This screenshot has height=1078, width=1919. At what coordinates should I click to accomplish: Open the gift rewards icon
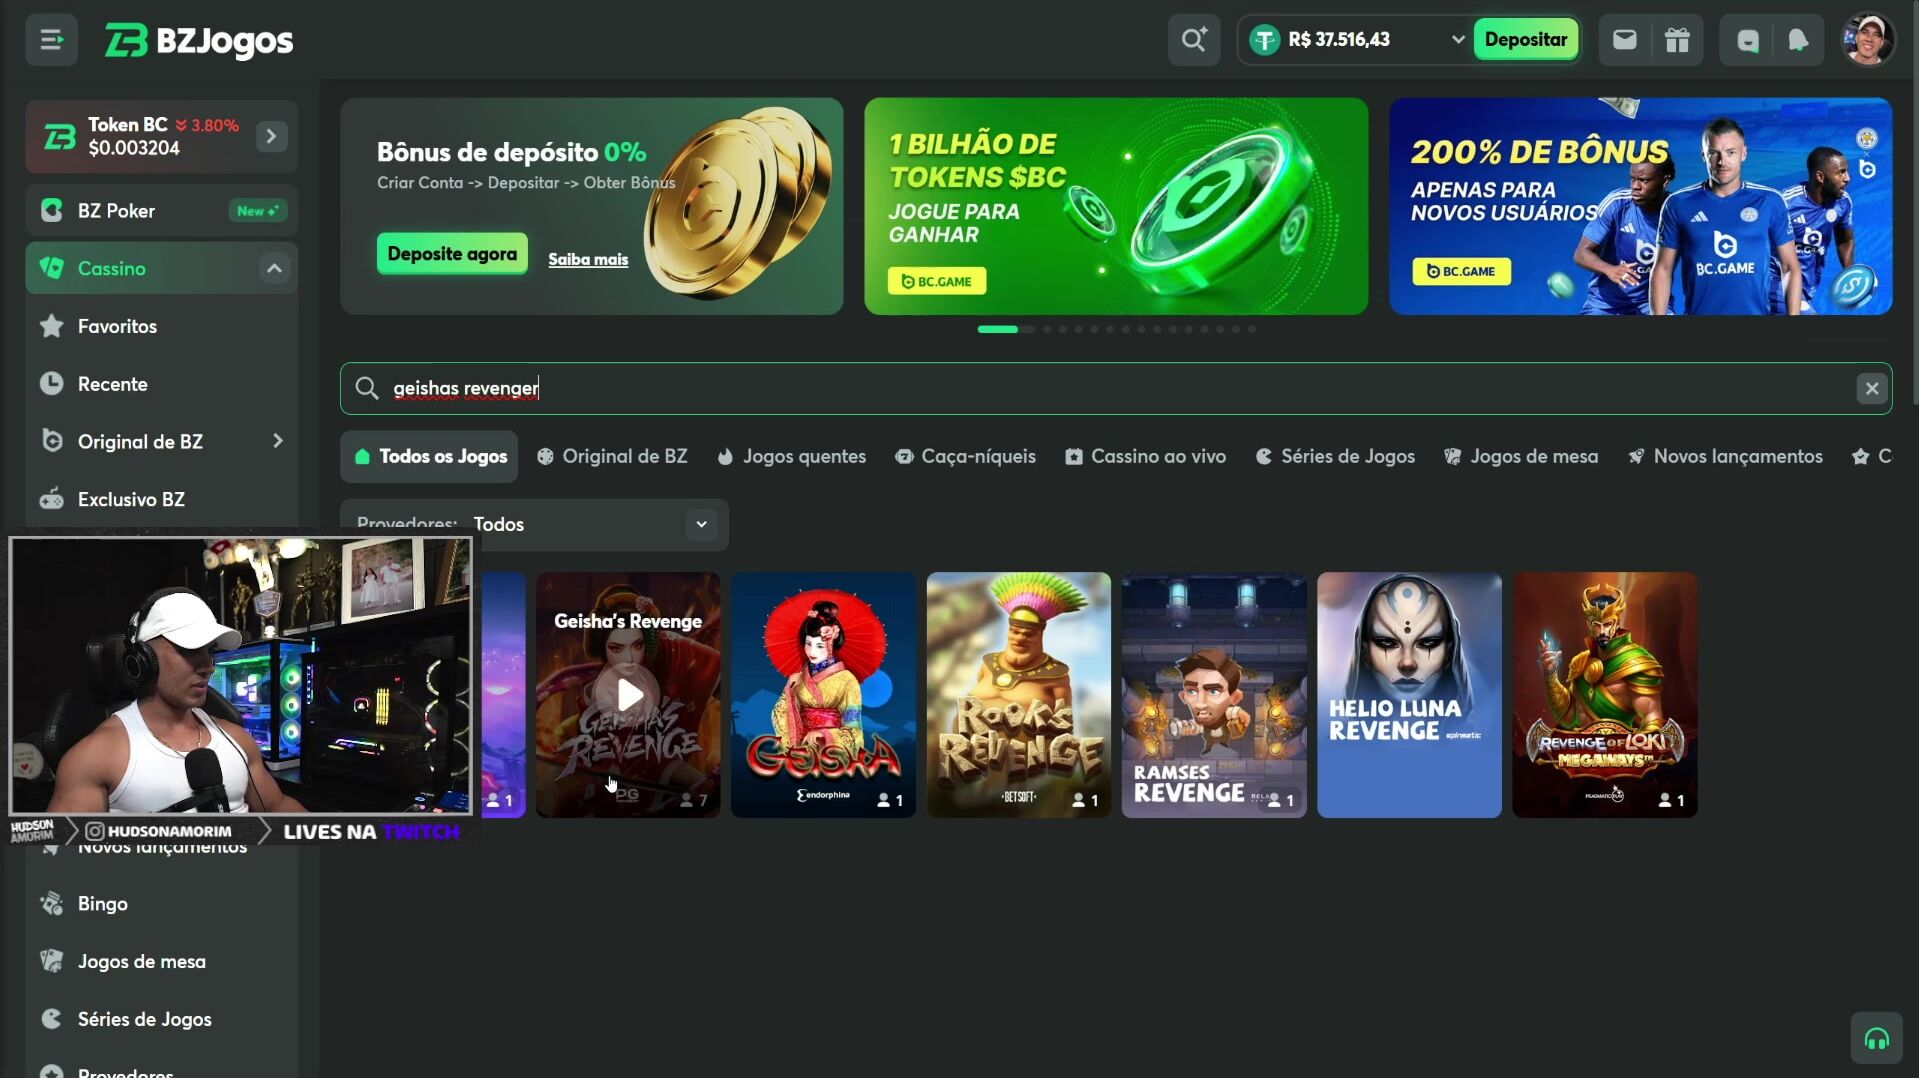pos(1677,40)
